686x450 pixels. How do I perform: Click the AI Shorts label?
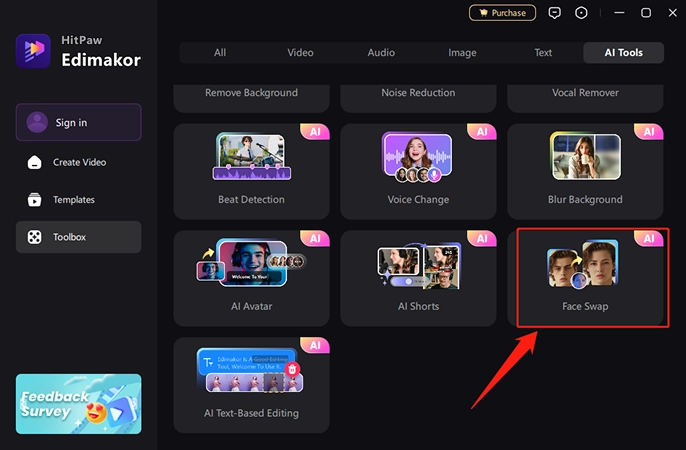pos(418,306)
